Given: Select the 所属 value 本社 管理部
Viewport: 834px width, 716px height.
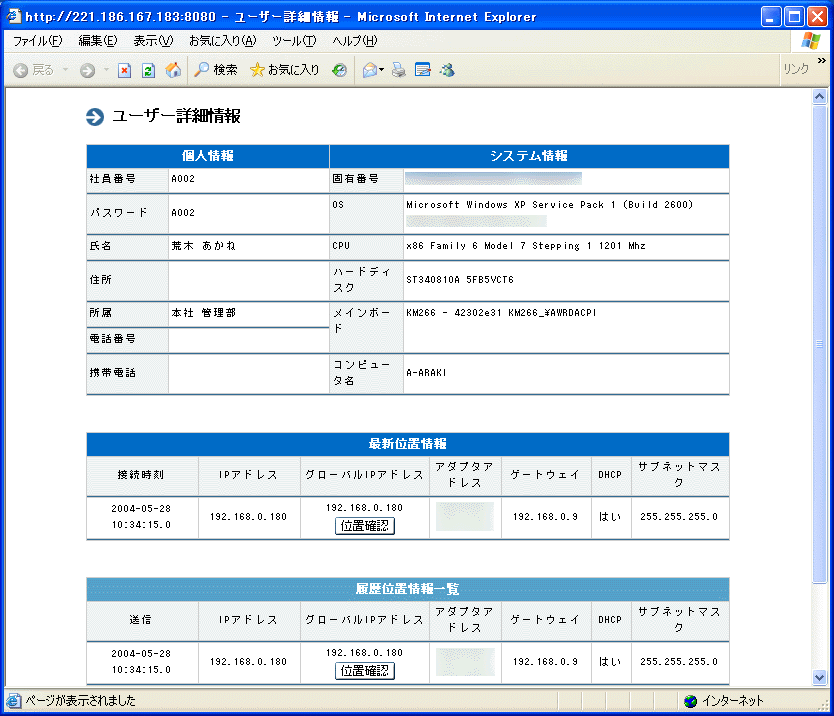Looking at the screenshot, I should click(x=203, y=313).
